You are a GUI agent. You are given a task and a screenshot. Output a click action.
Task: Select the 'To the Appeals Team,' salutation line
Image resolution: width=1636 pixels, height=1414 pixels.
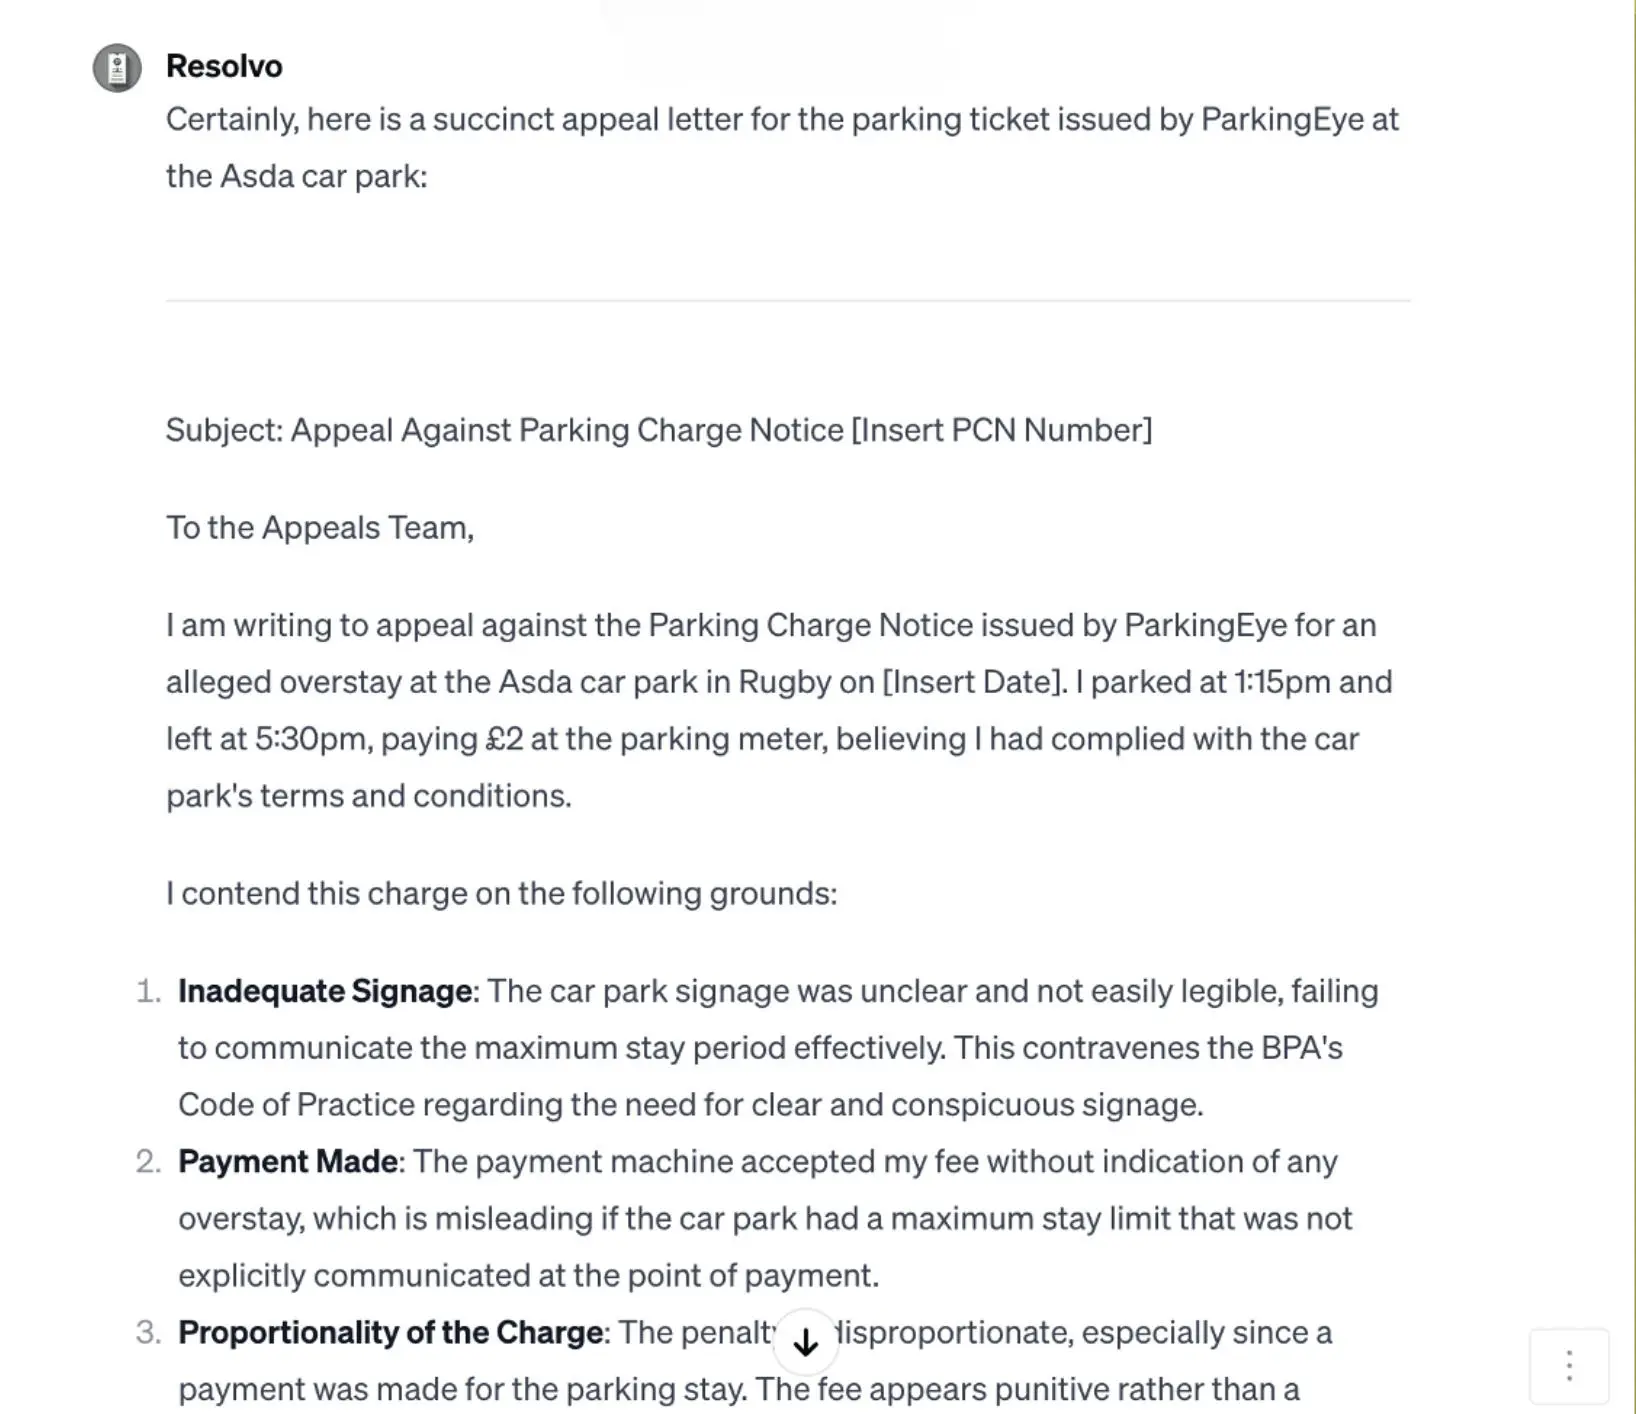(x=322, y=527)
